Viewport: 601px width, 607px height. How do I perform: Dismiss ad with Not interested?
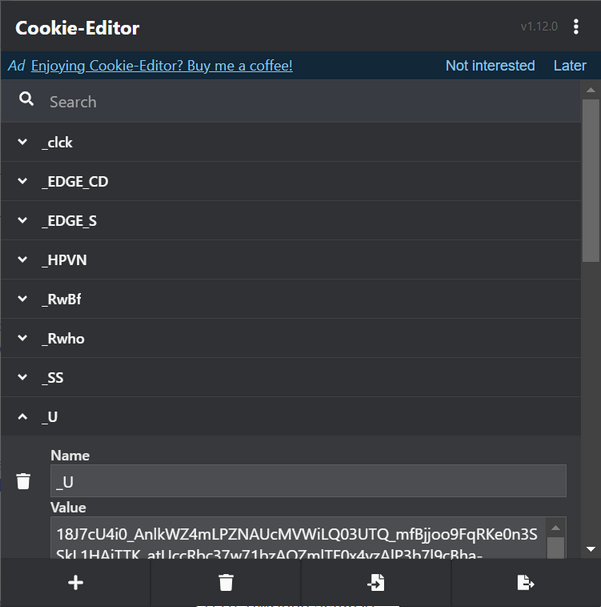(490, 66)
